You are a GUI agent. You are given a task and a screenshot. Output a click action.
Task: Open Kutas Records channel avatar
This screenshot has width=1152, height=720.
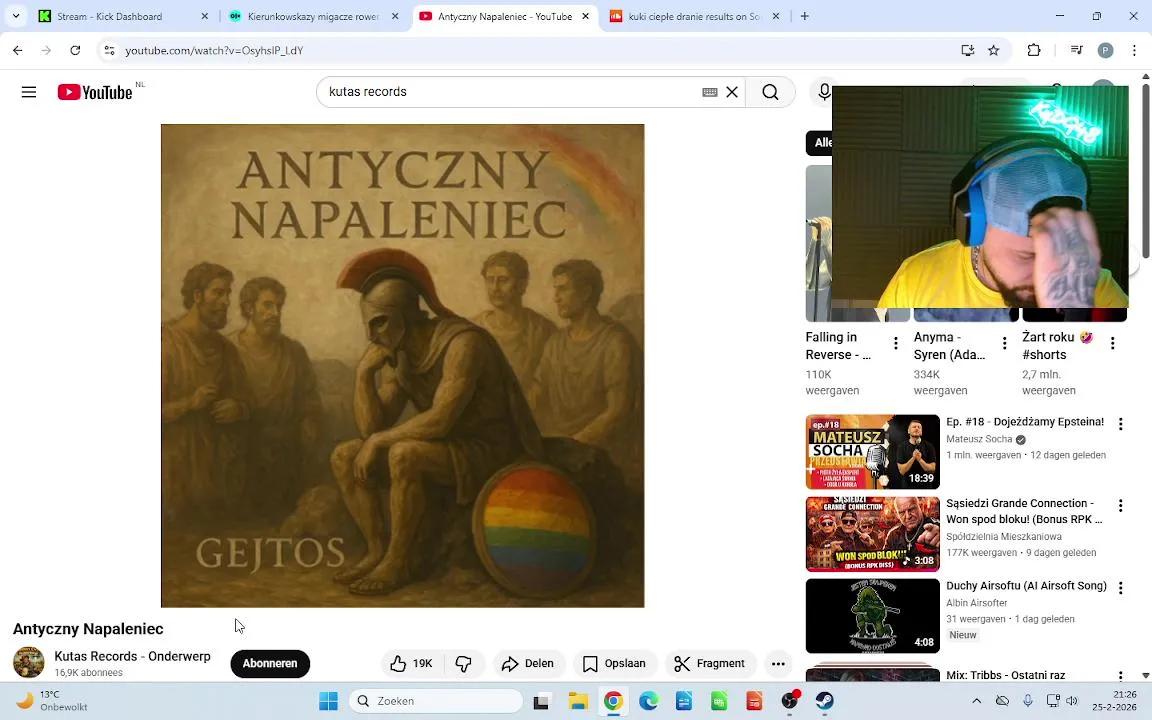tap(29, 663)
